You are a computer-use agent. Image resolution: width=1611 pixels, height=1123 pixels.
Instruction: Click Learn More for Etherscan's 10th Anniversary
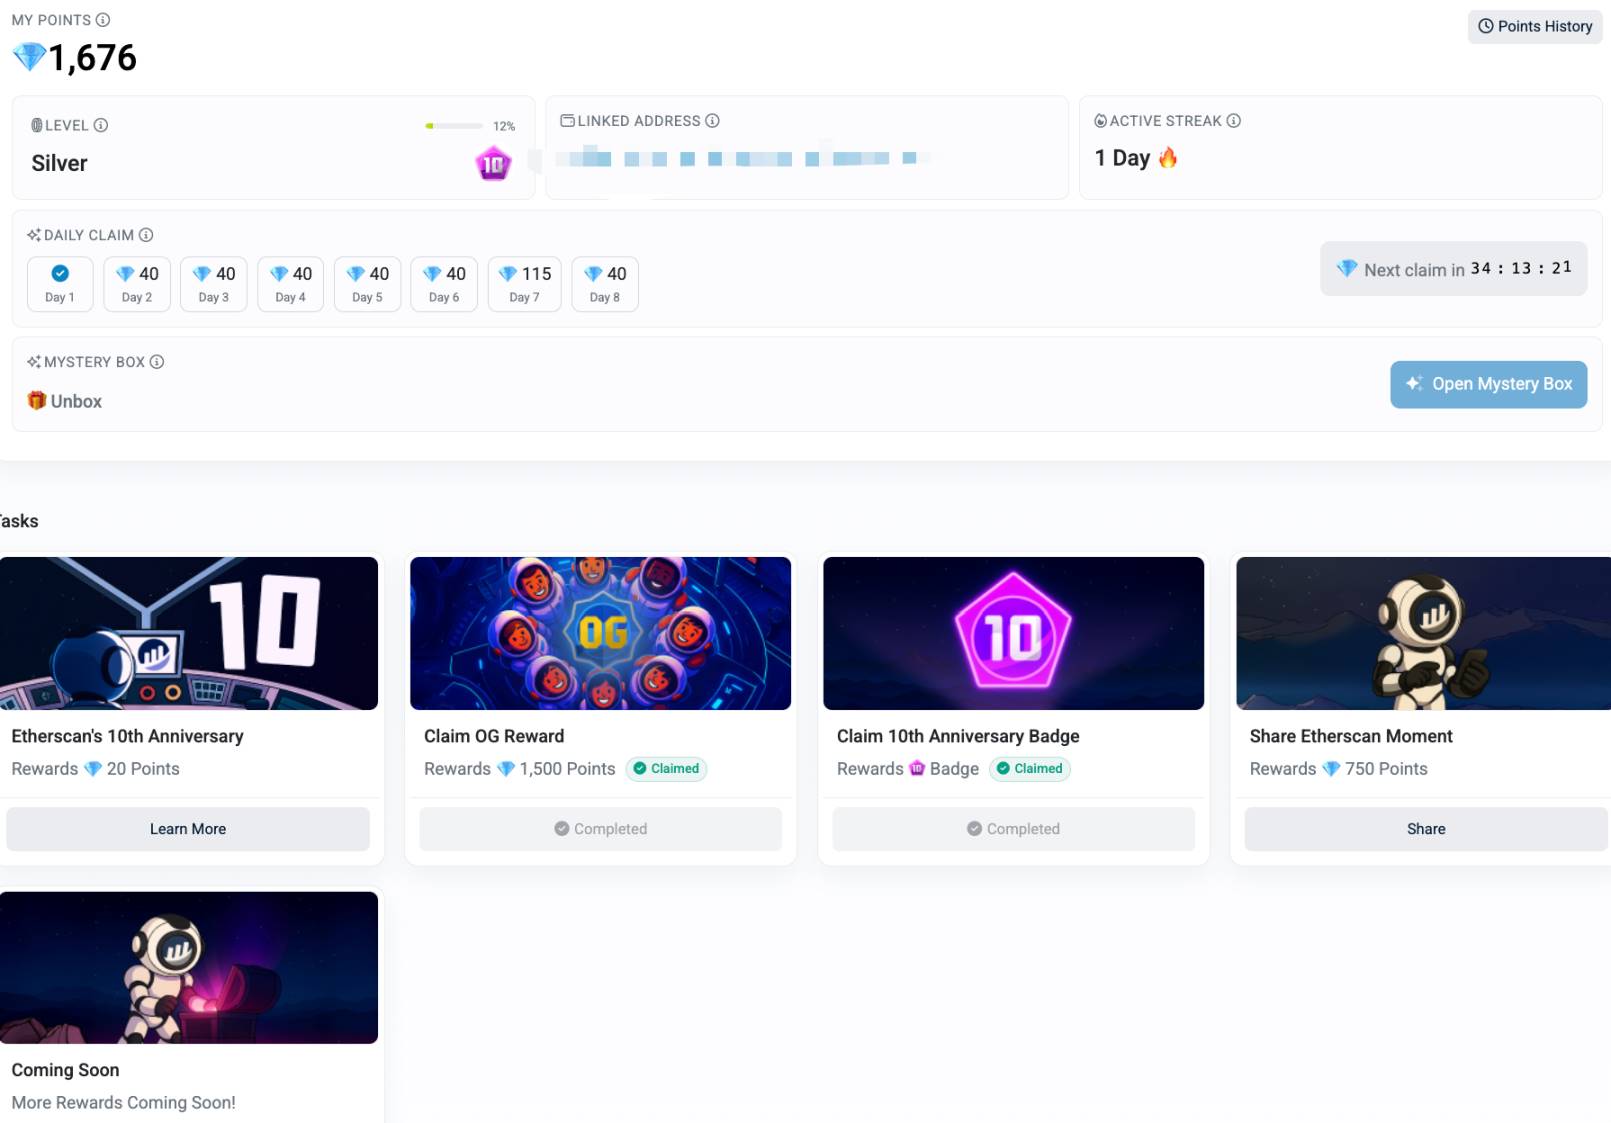click(188, 829)
